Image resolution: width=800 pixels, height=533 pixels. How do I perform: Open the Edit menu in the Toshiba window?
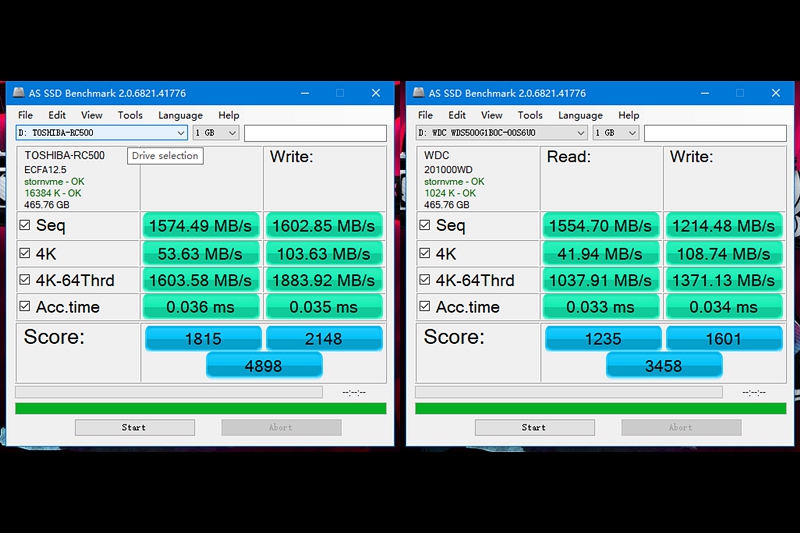[x=57, y=115]
